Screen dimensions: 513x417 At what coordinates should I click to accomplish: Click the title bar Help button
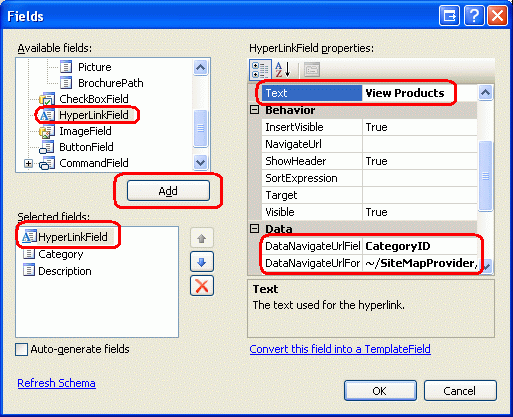click(x=473, y=16)
